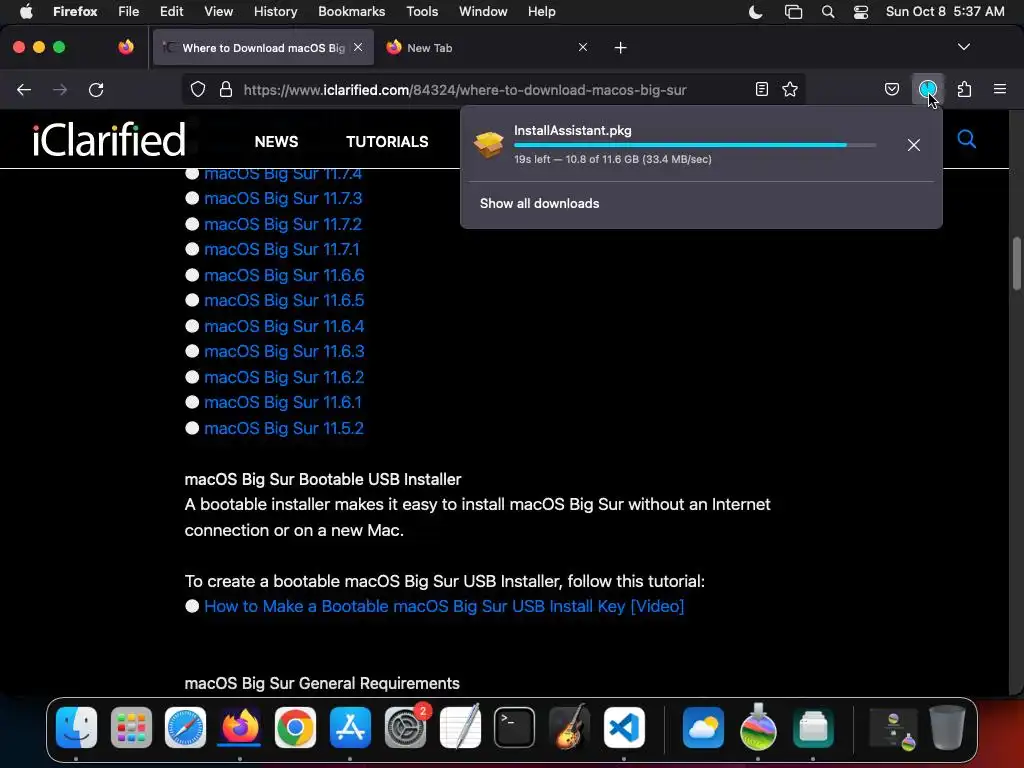Toggle Do Not Disturb moon icon
This screenshot has width=1024, height=768.
(756, 12)
